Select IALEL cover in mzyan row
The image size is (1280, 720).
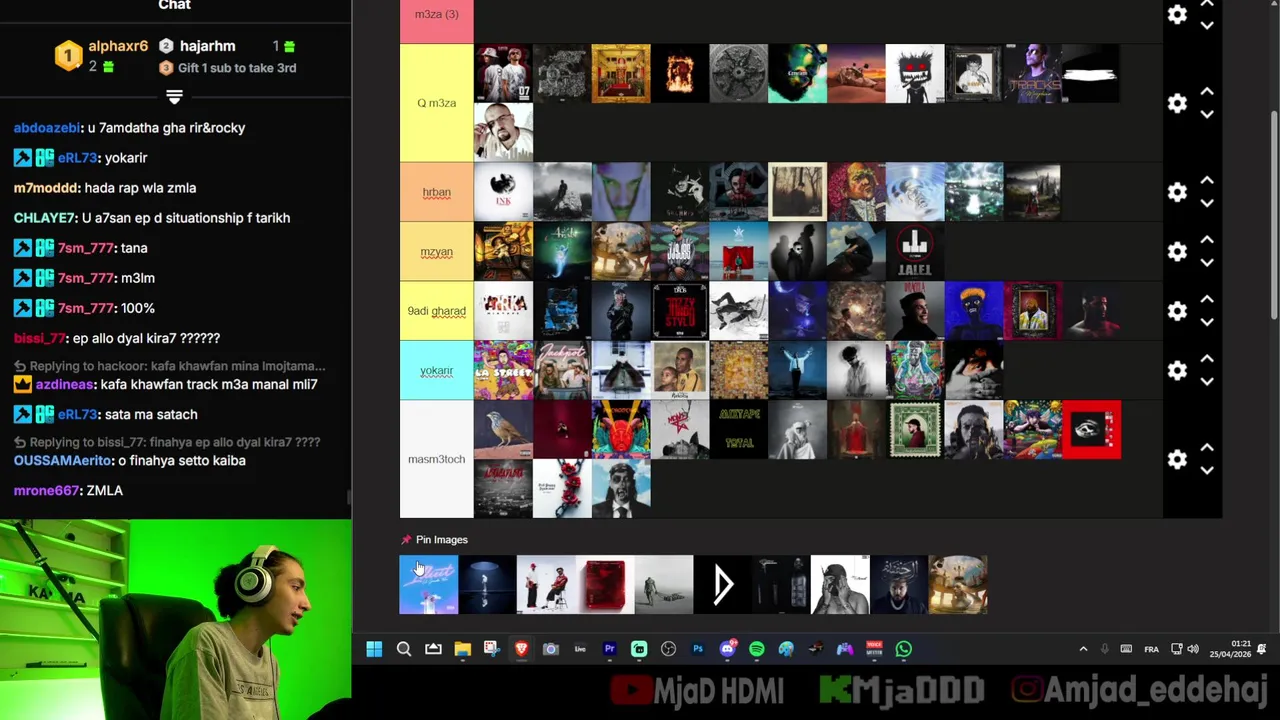pyautogui.click(x=915, y=251)
